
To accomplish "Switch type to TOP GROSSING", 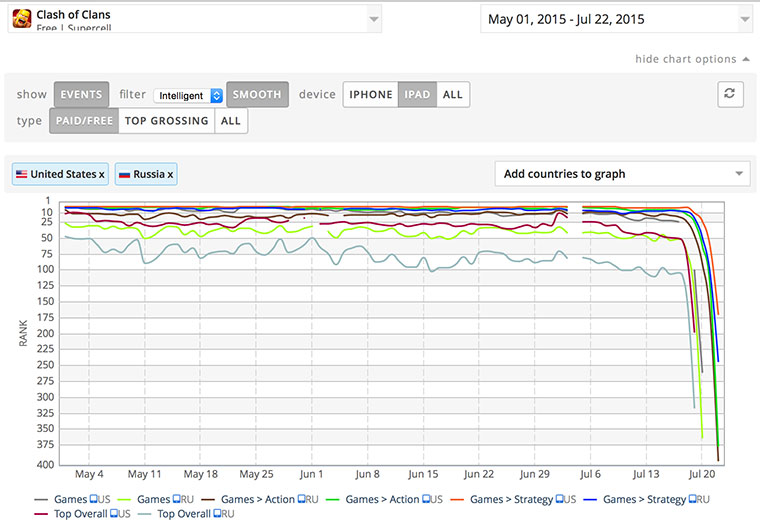I will 166,121.
